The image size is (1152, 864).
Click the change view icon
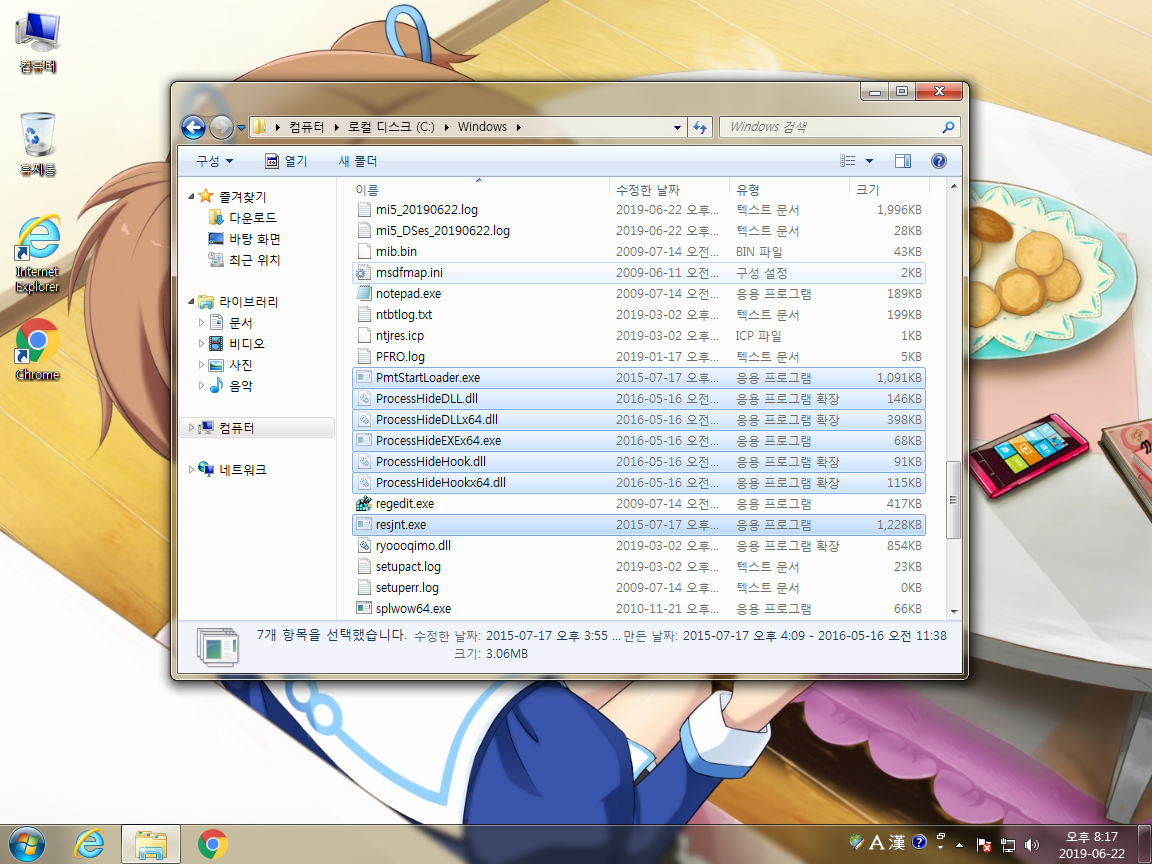tap(848, 161)
